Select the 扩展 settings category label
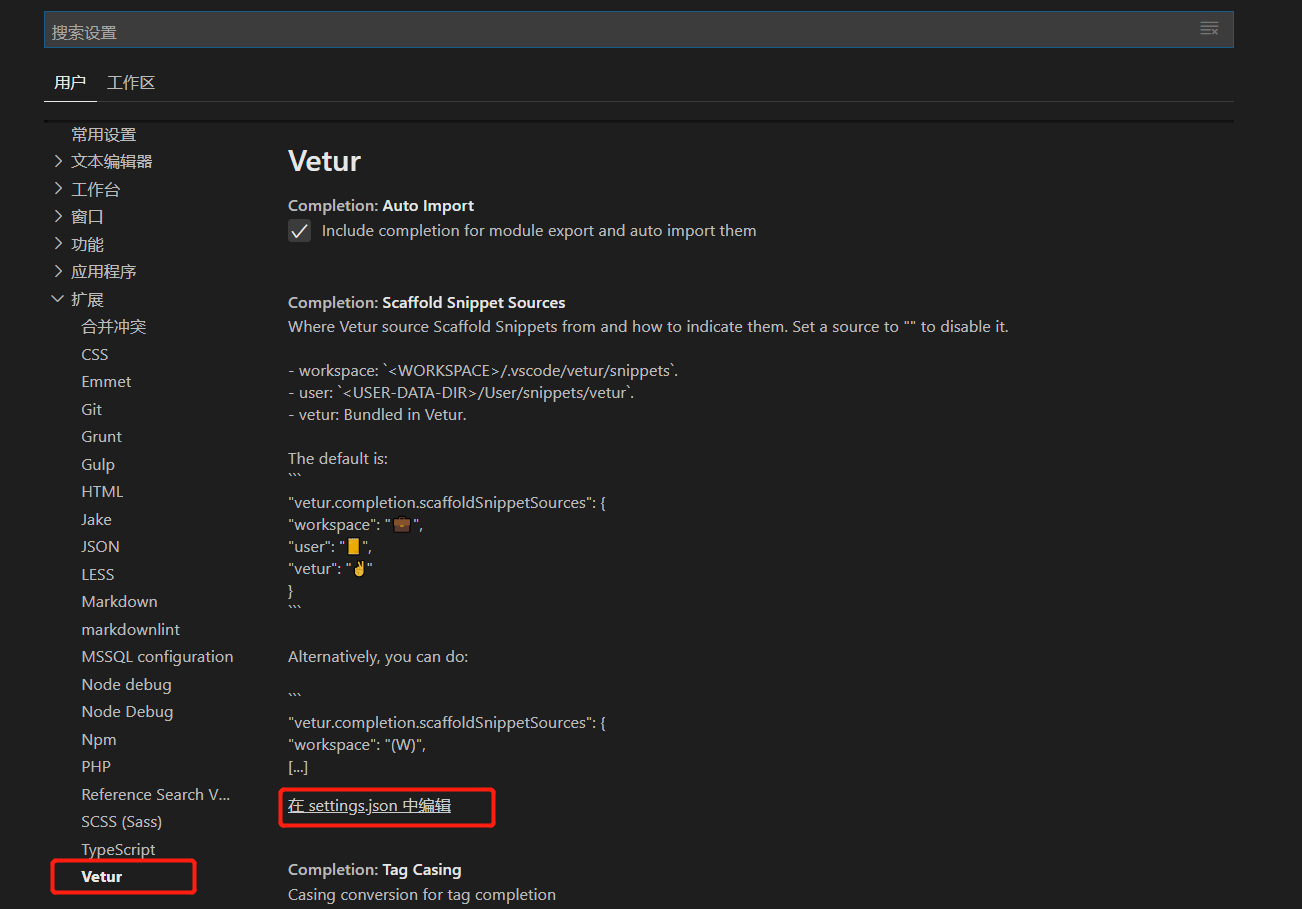1302x909 pixels. 88,299
